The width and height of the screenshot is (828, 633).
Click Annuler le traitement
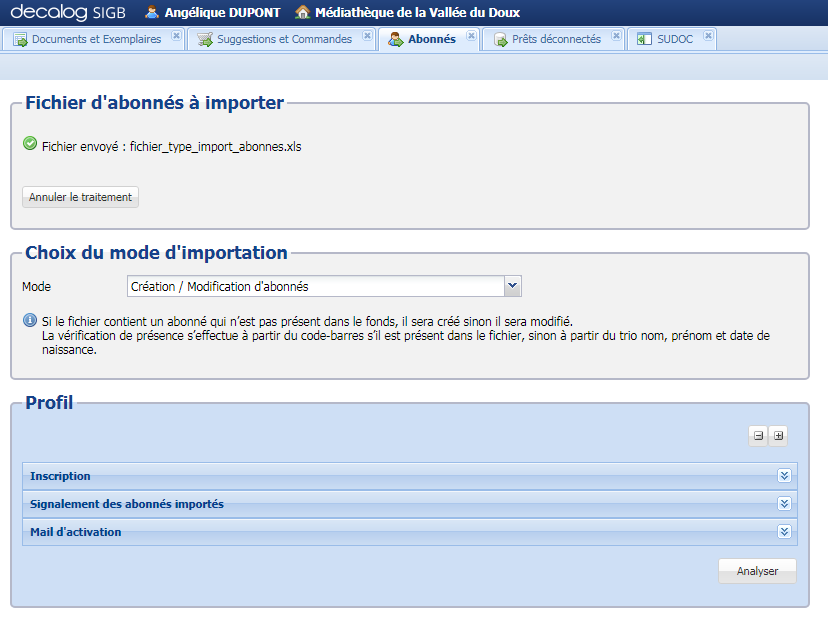(80, 196)
